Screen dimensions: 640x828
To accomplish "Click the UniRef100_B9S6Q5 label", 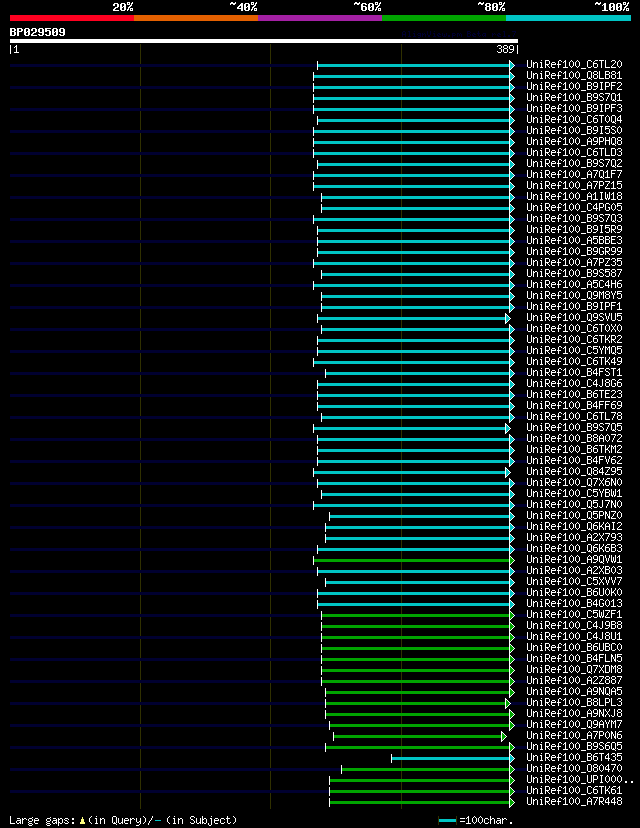I will tap(574, 746).
